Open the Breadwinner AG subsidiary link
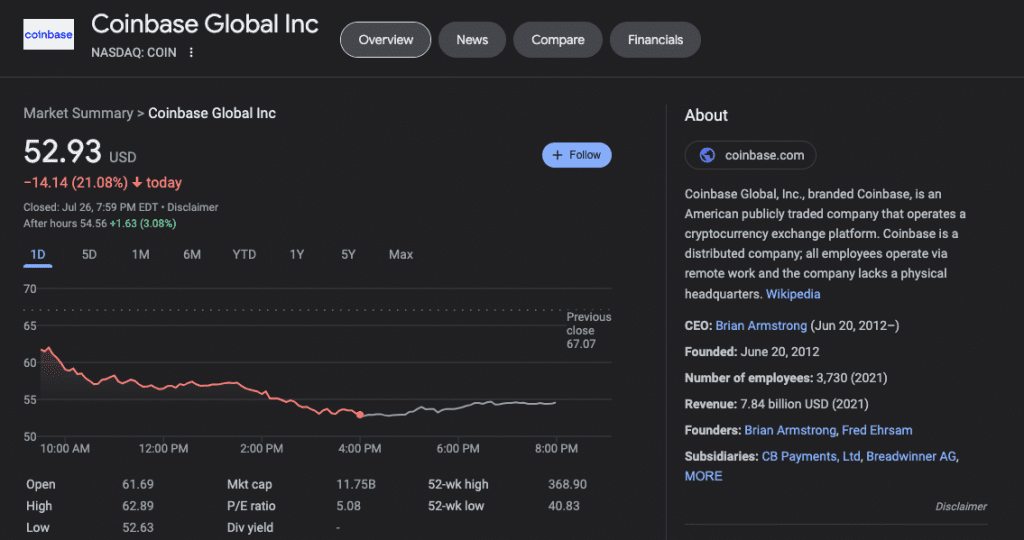 point(911,456)
